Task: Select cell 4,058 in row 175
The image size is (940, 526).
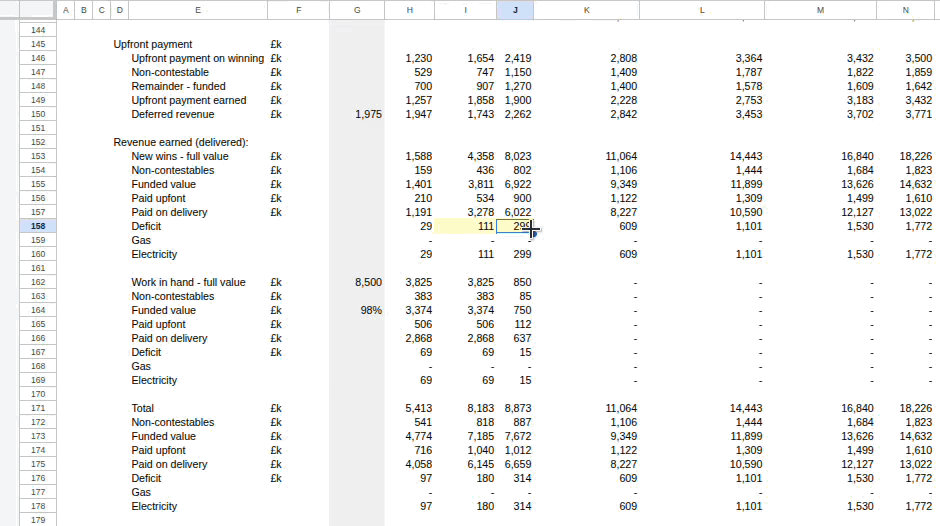Action: click(409, 464)
